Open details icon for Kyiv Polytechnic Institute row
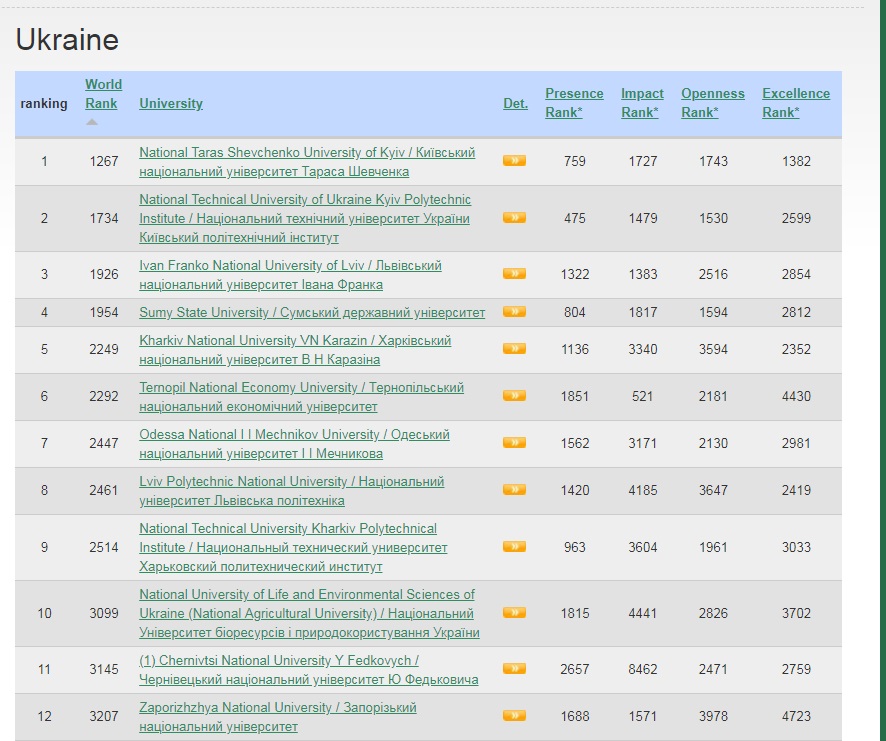Viewport: 886px width, 741px height. click(x=514, y=218)
